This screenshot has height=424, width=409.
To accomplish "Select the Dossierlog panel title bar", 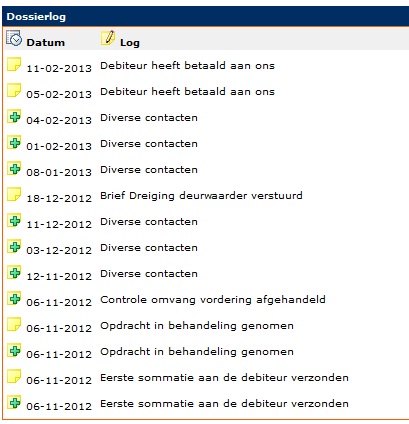I will pyautogui.click(x=205, y=16).
